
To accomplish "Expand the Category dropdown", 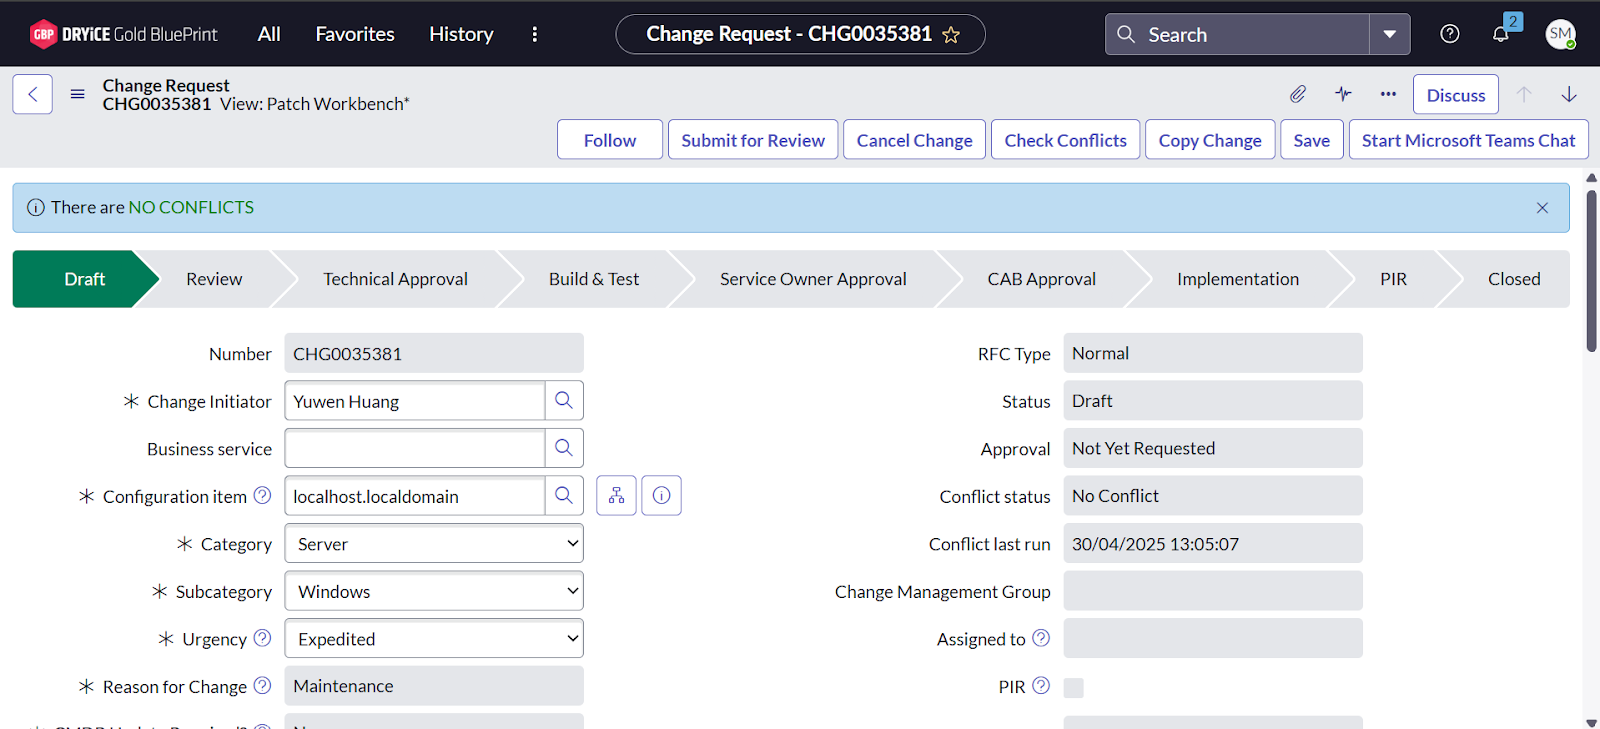I will coord(434,544).
